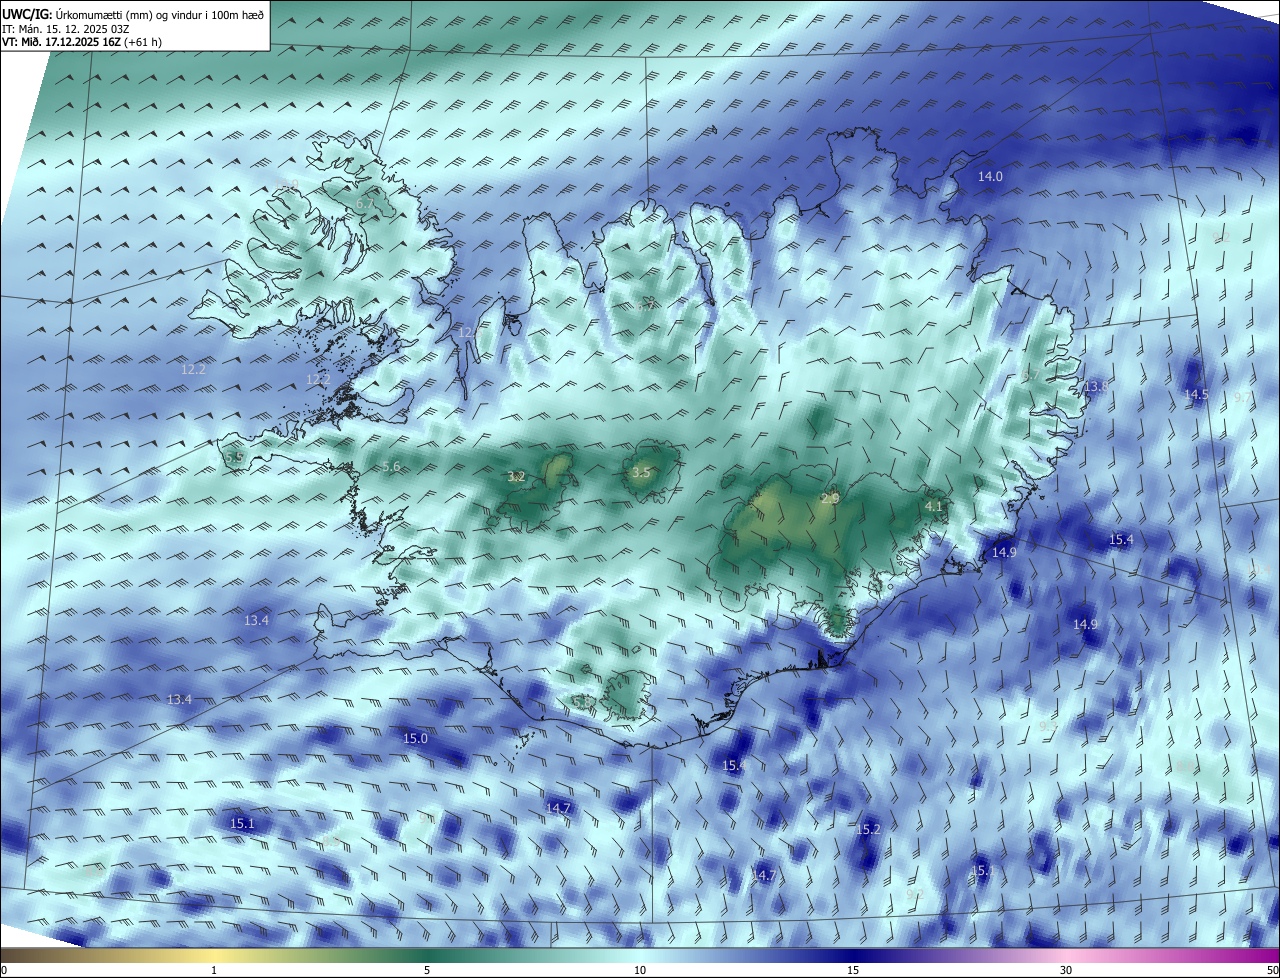Click the 0 tick on the color scale
The width and height of the screenshot is (1280, 978).
(4, 970)
